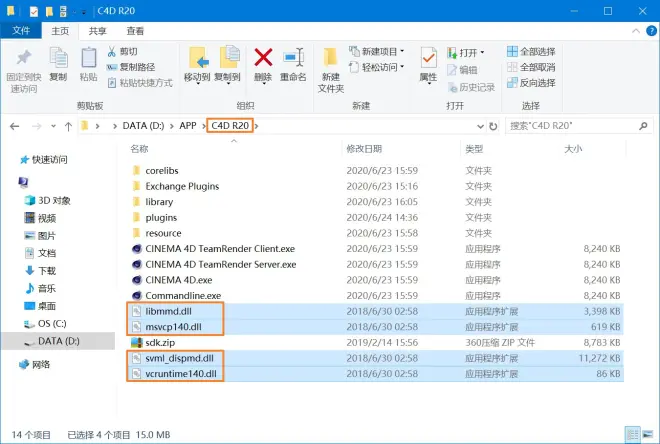Click History (历史记录) in ribbon
This screenshot has height=444, width=660.
[471, 88]
